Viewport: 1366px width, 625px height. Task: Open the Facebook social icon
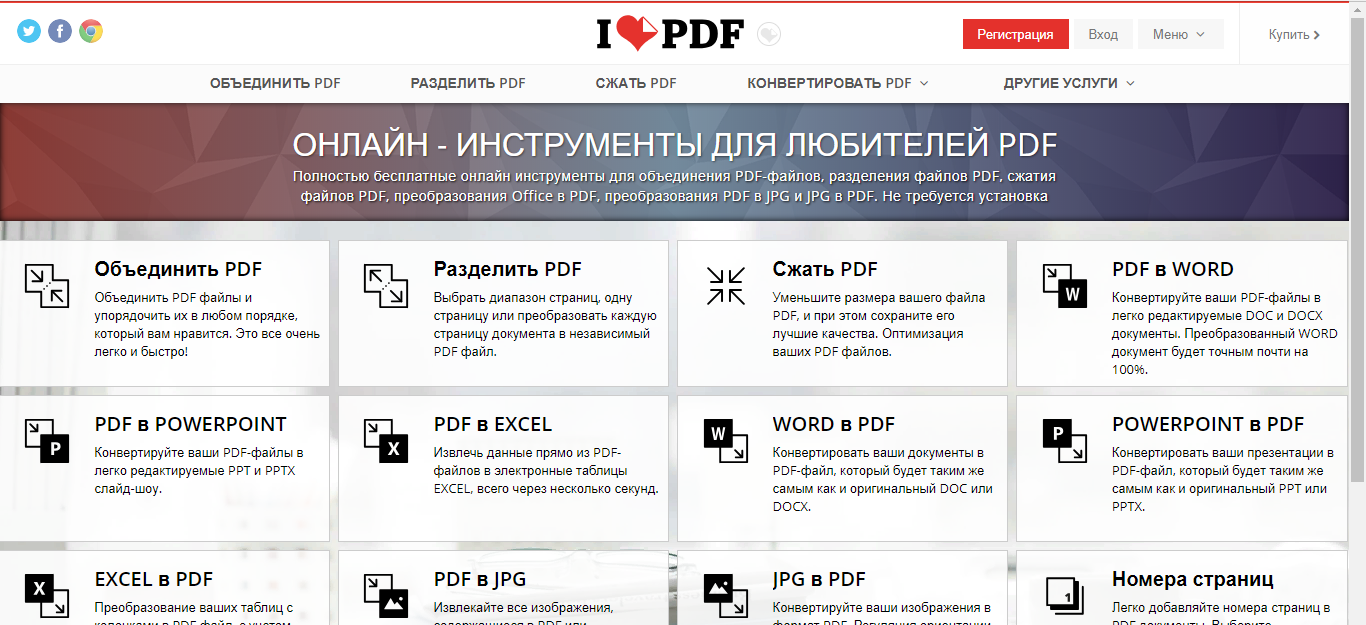[x=60, y=32]
